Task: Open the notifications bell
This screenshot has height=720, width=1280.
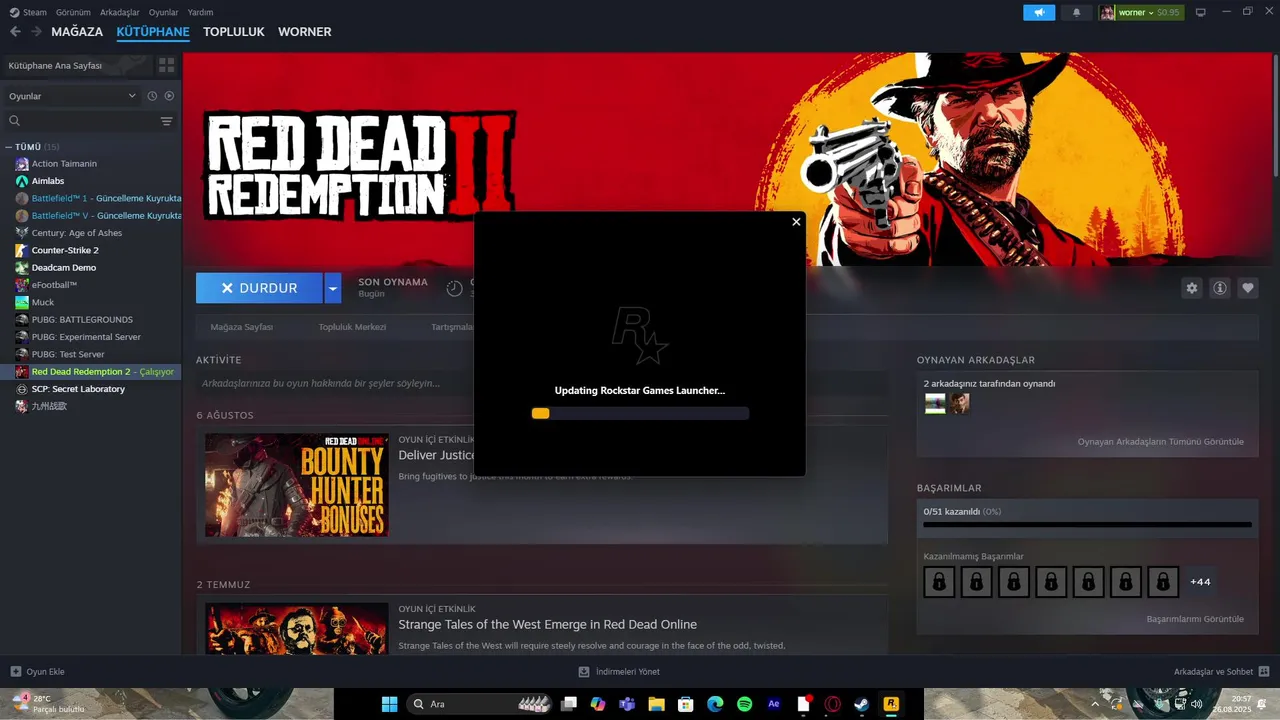Action: coord(1076,12)
